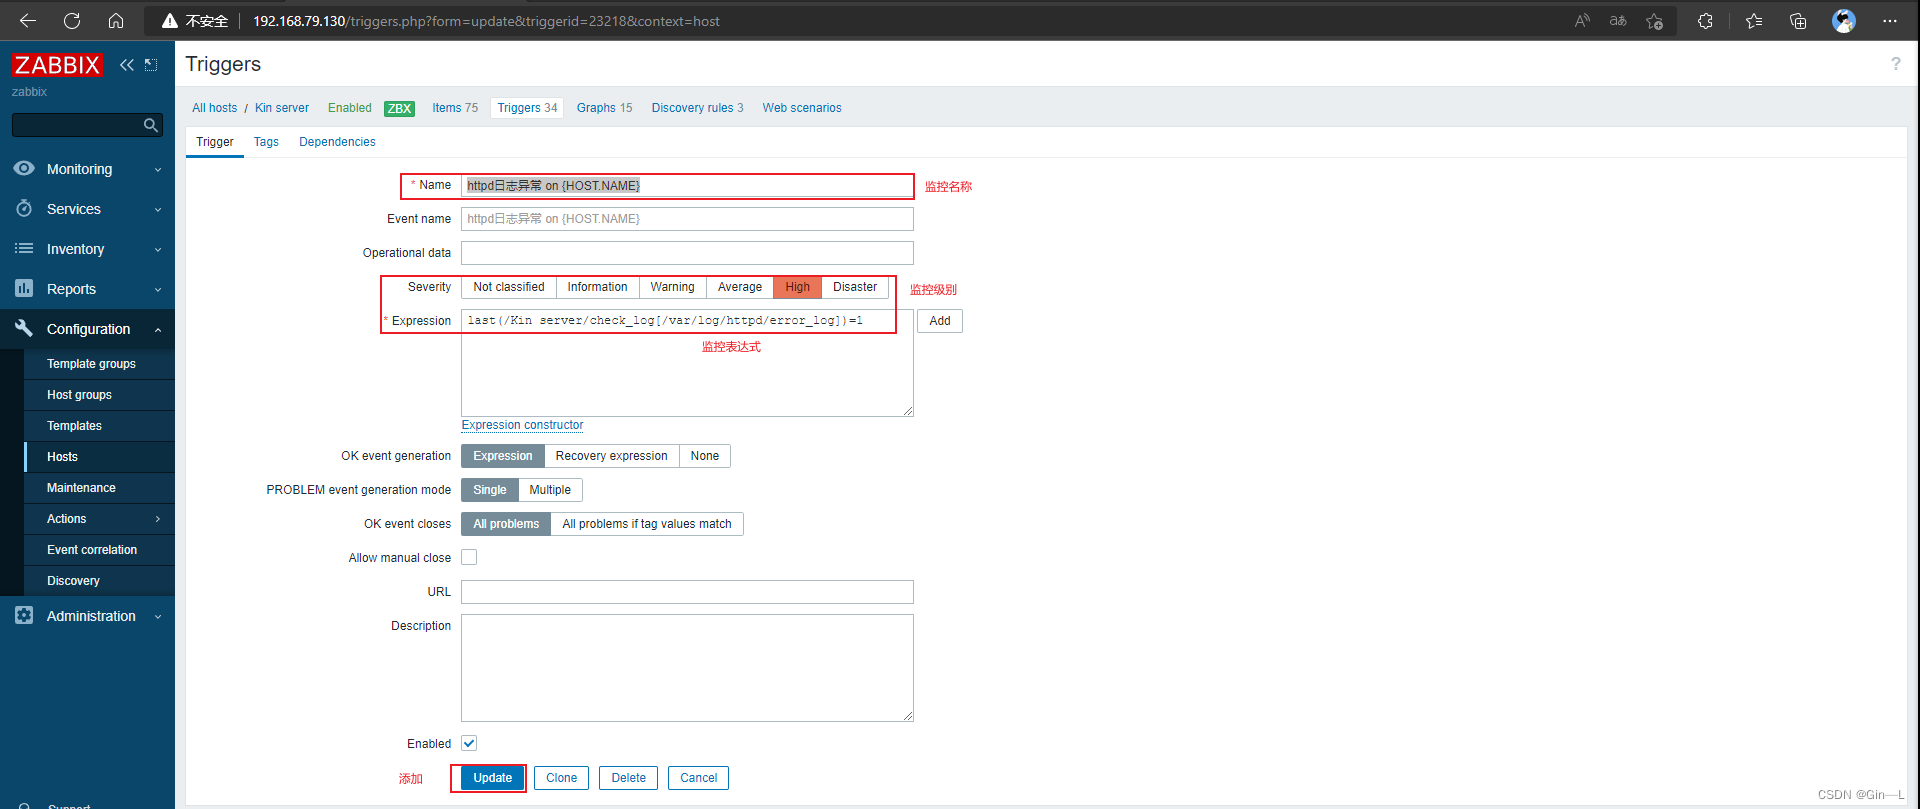Open Graphs 15 host tab
Screen dimensions: 1920x809
(604, 108)
